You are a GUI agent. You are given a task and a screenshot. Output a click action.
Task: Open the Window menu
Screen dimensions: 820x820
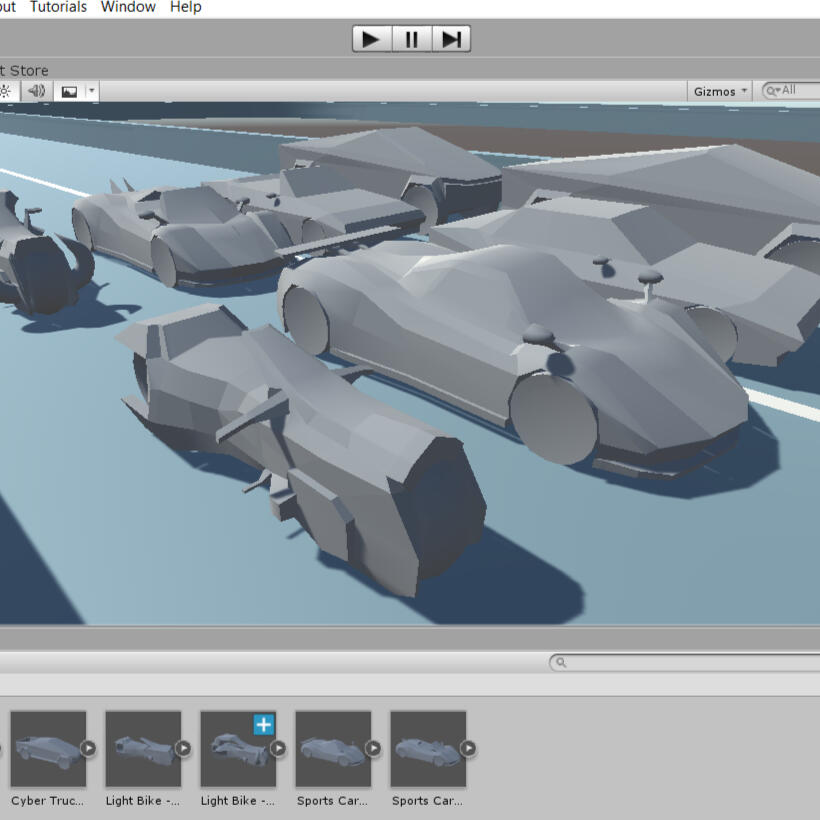(x=128, y=7)
